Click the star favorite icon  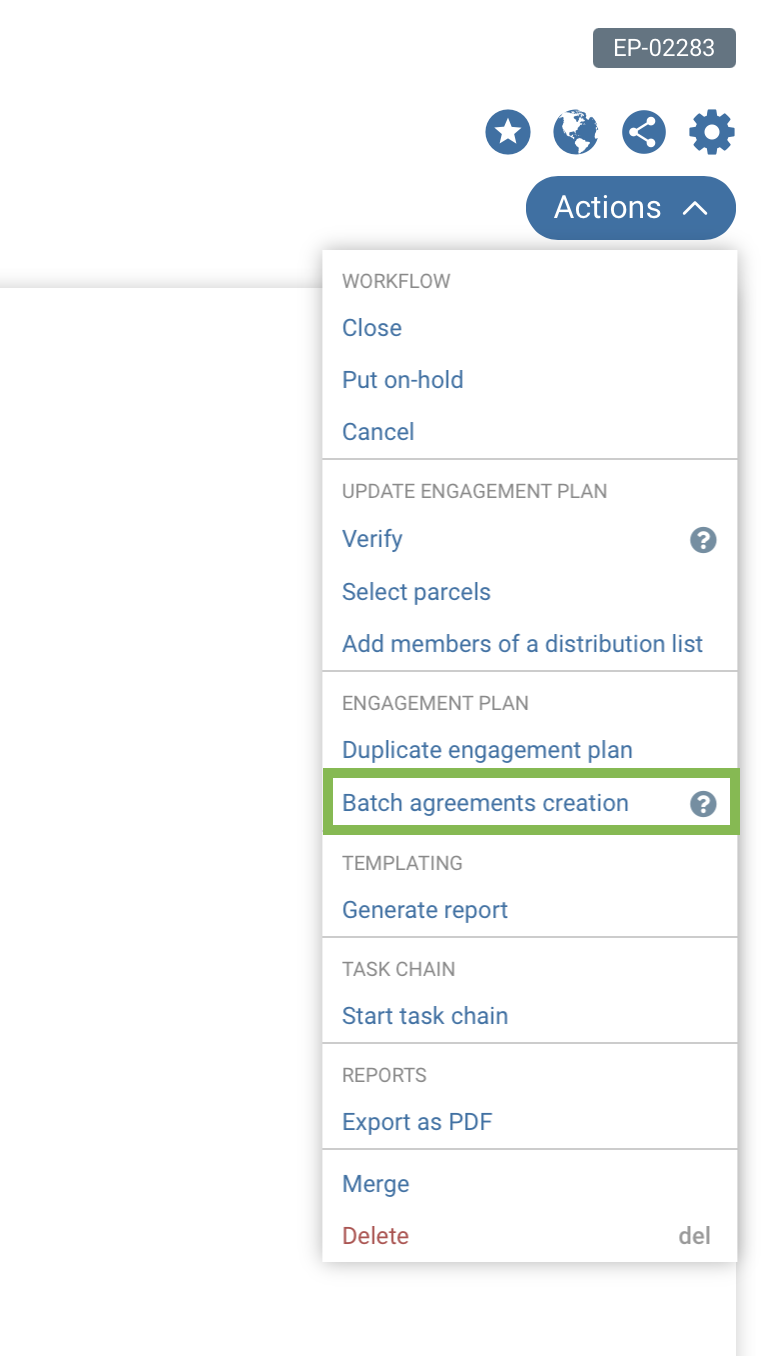tap(508, 132)
